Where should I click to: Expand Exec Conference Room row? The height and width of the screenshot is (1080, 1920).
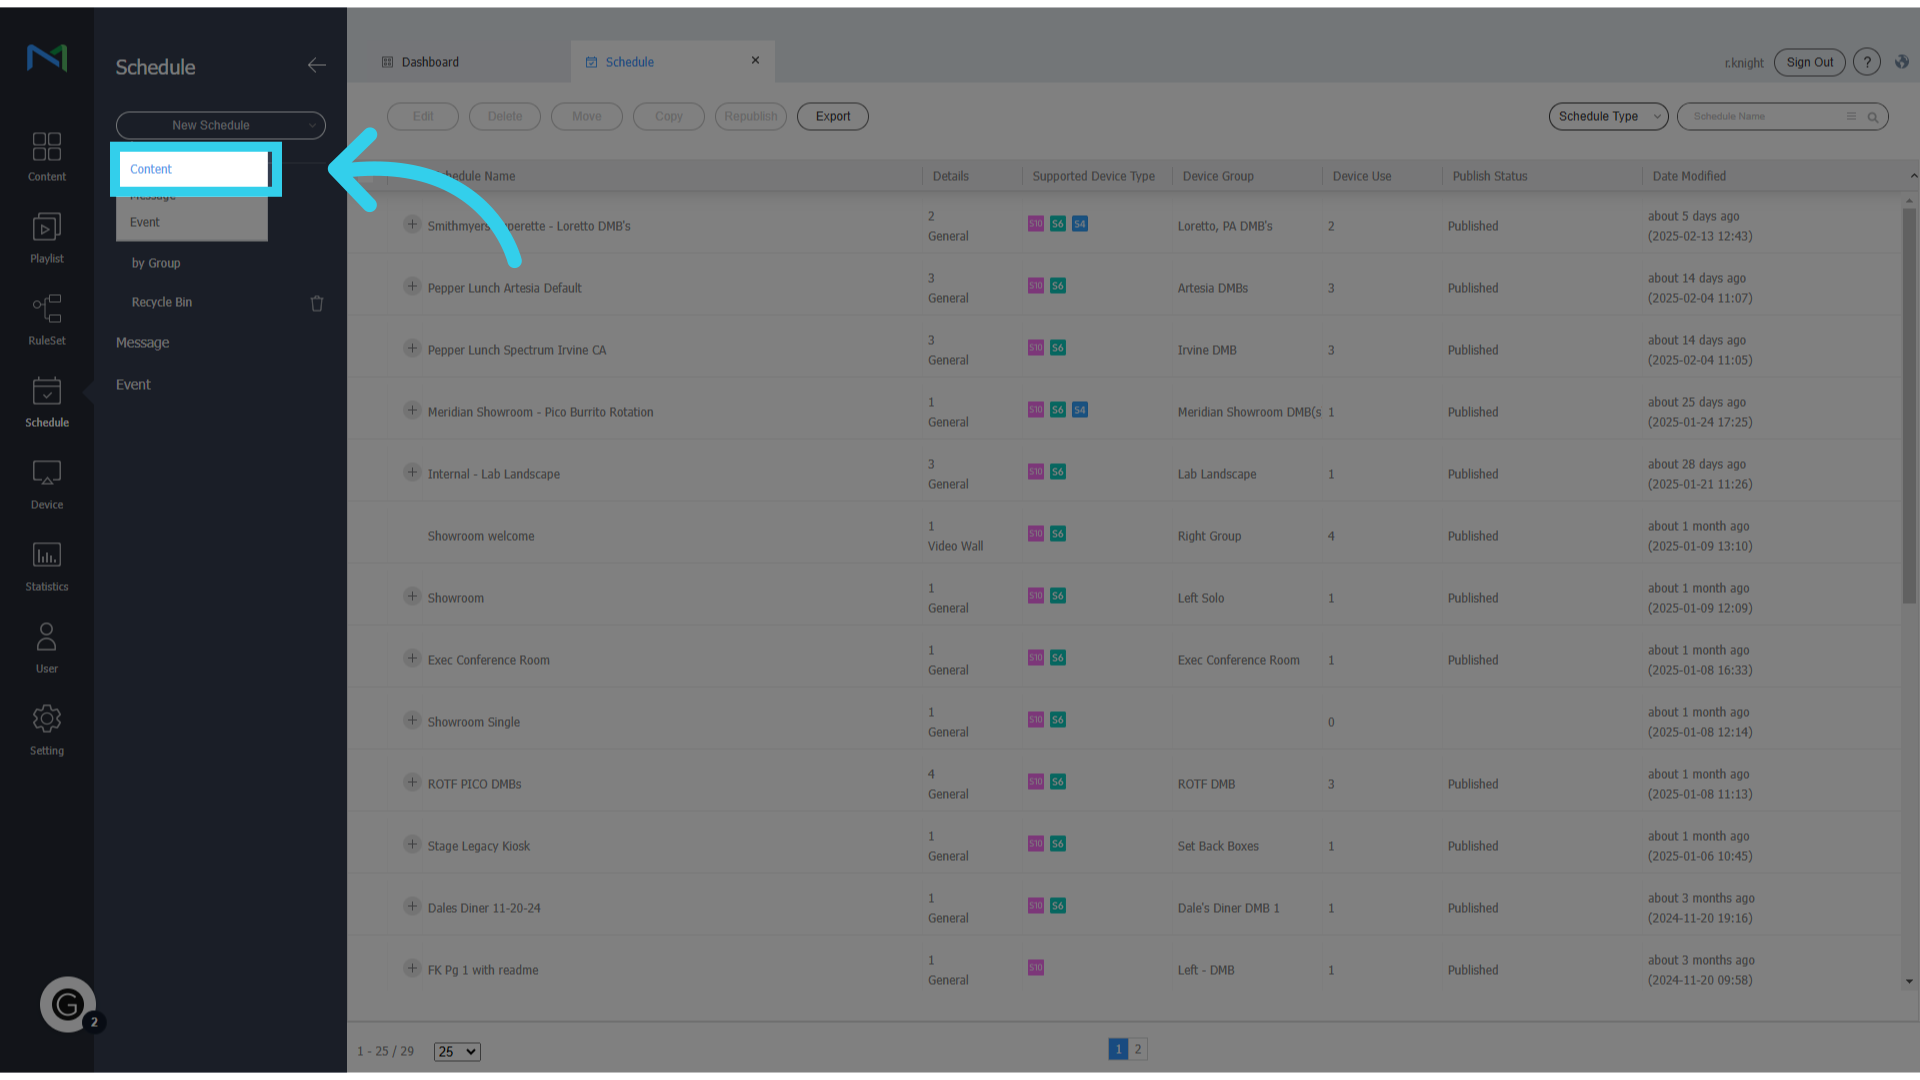coord(412,658)
